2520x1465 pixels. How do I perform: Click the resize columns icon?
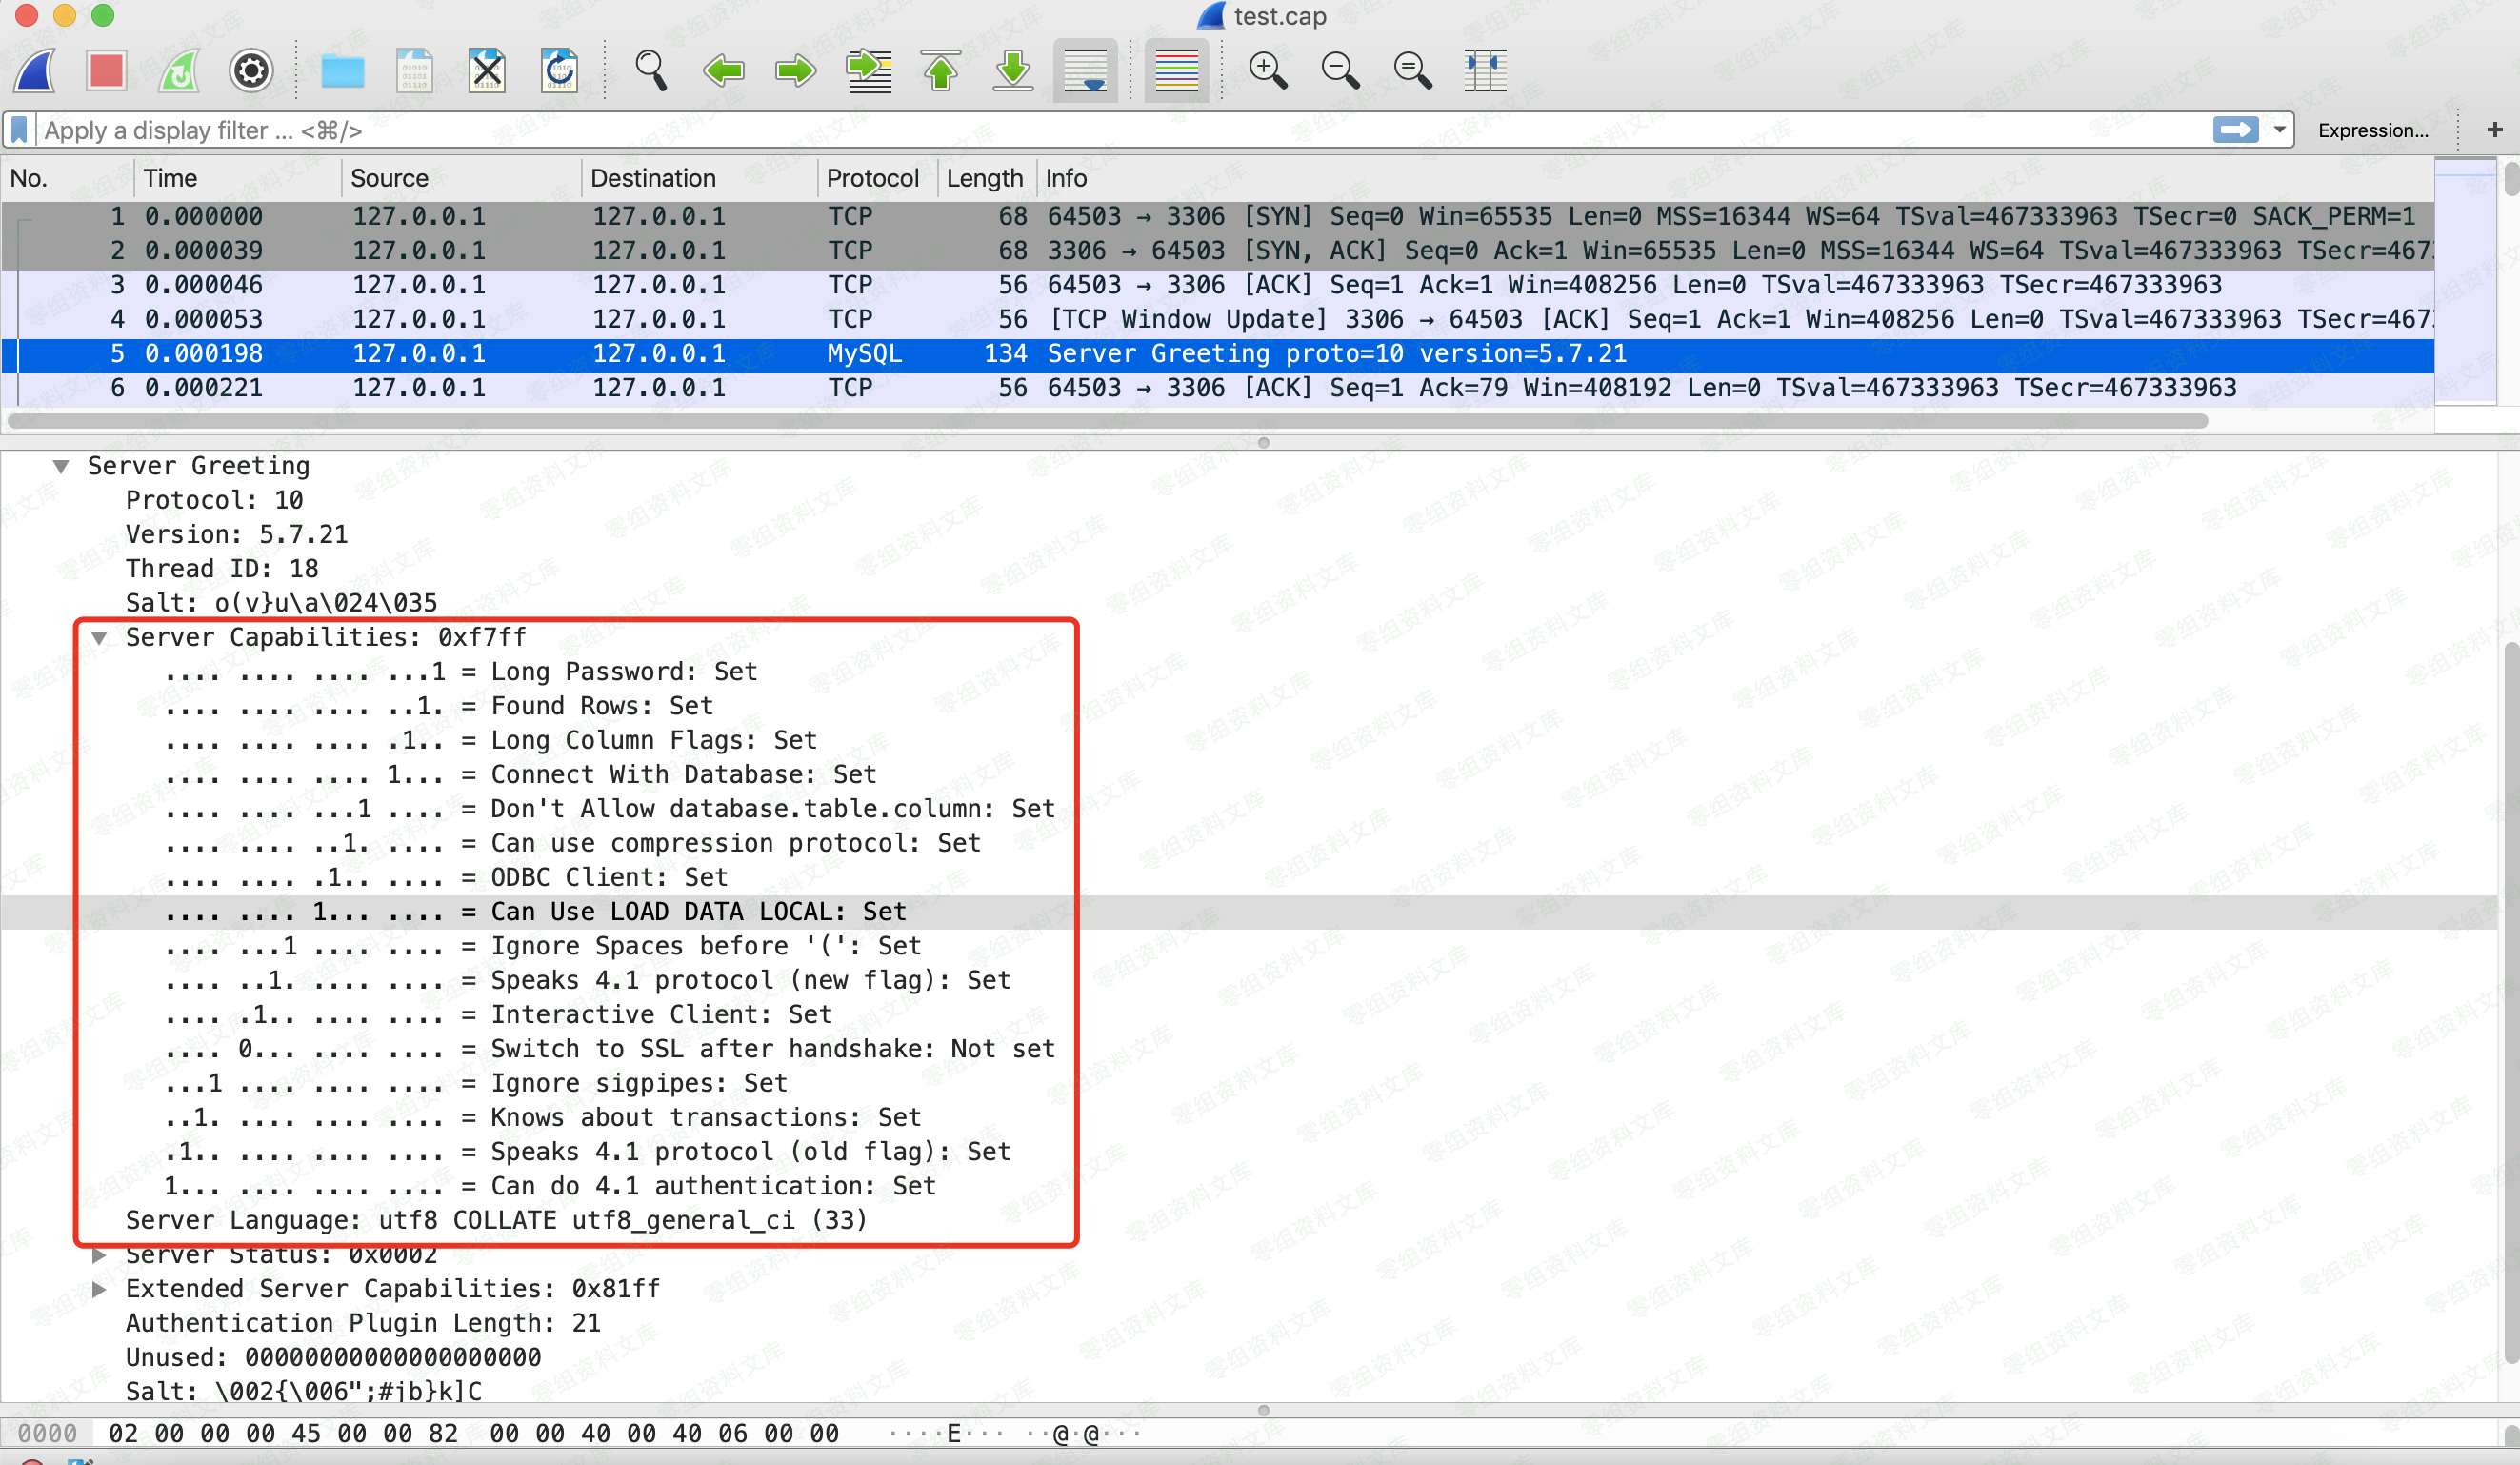(1485, 71)
